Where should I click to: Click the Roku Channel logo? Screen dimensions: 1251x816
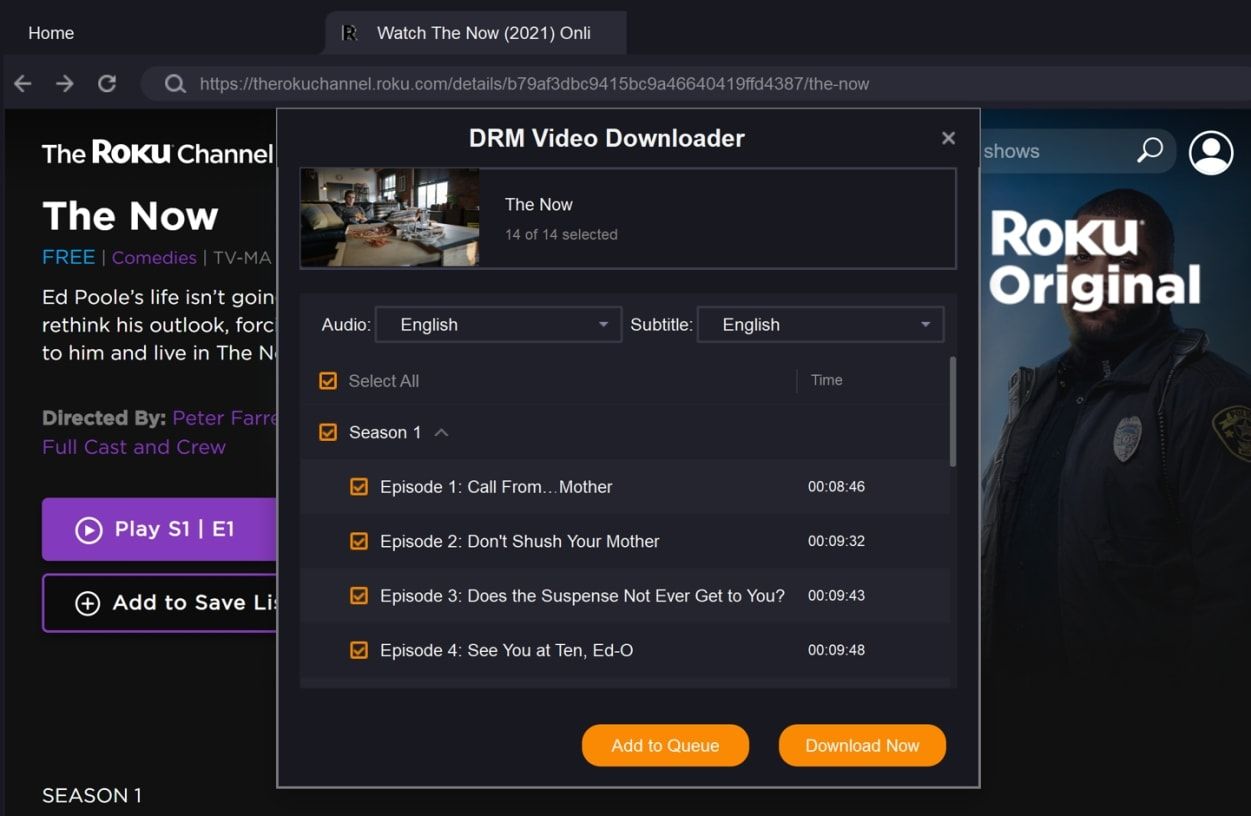157,153
